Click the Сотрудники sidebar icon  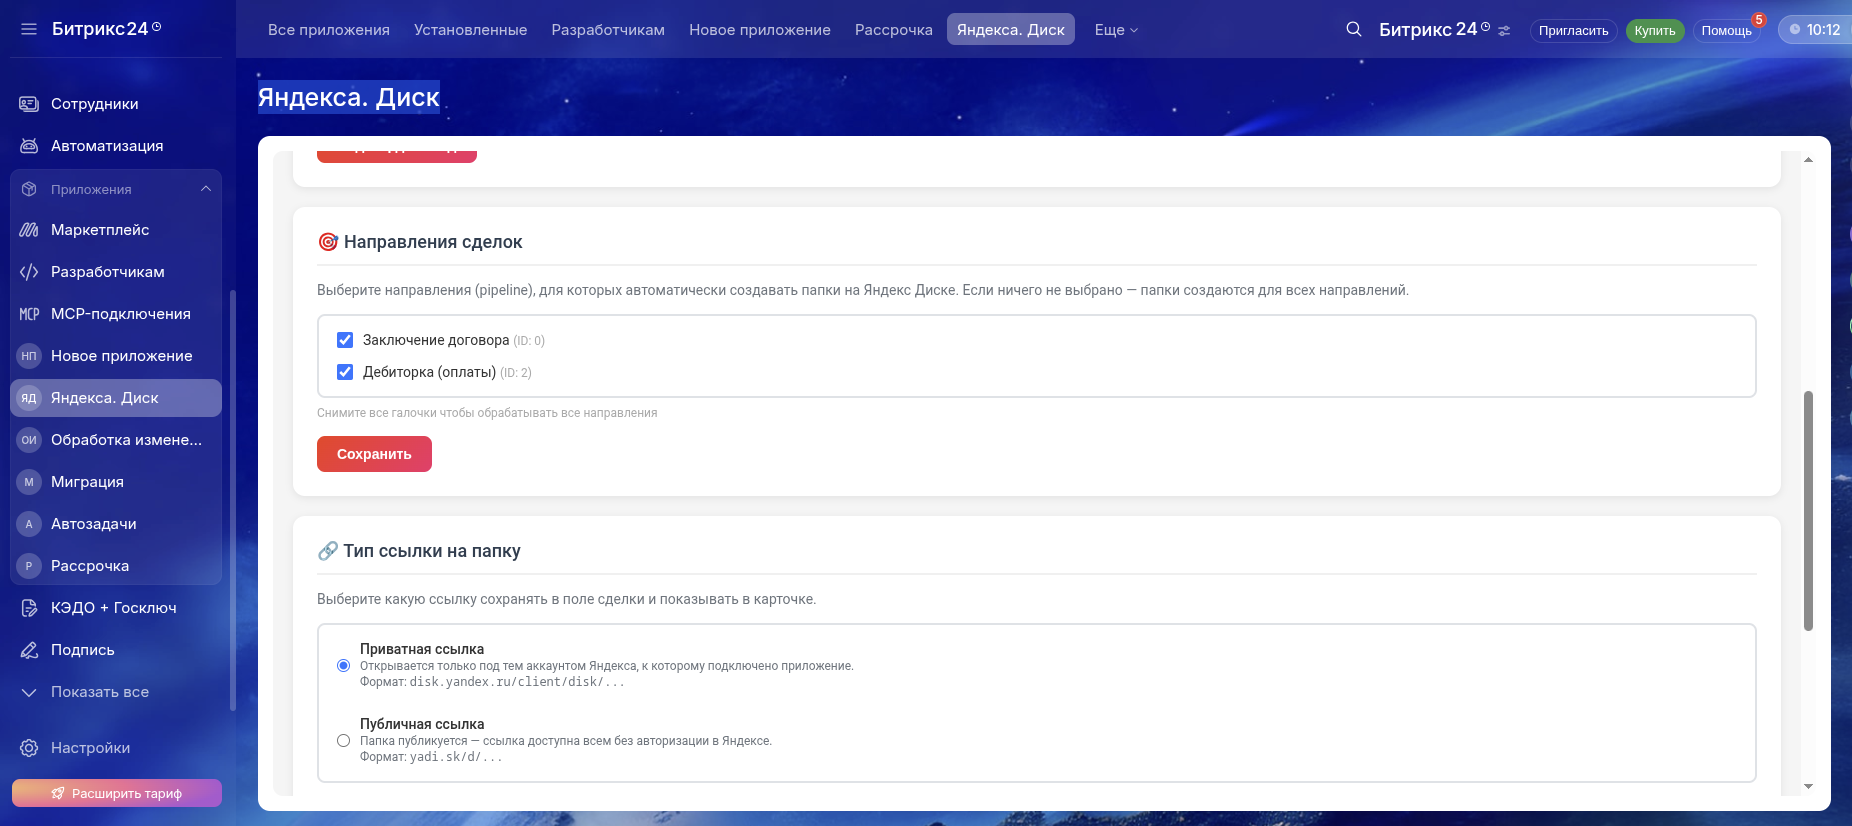[x=29, y=104]
